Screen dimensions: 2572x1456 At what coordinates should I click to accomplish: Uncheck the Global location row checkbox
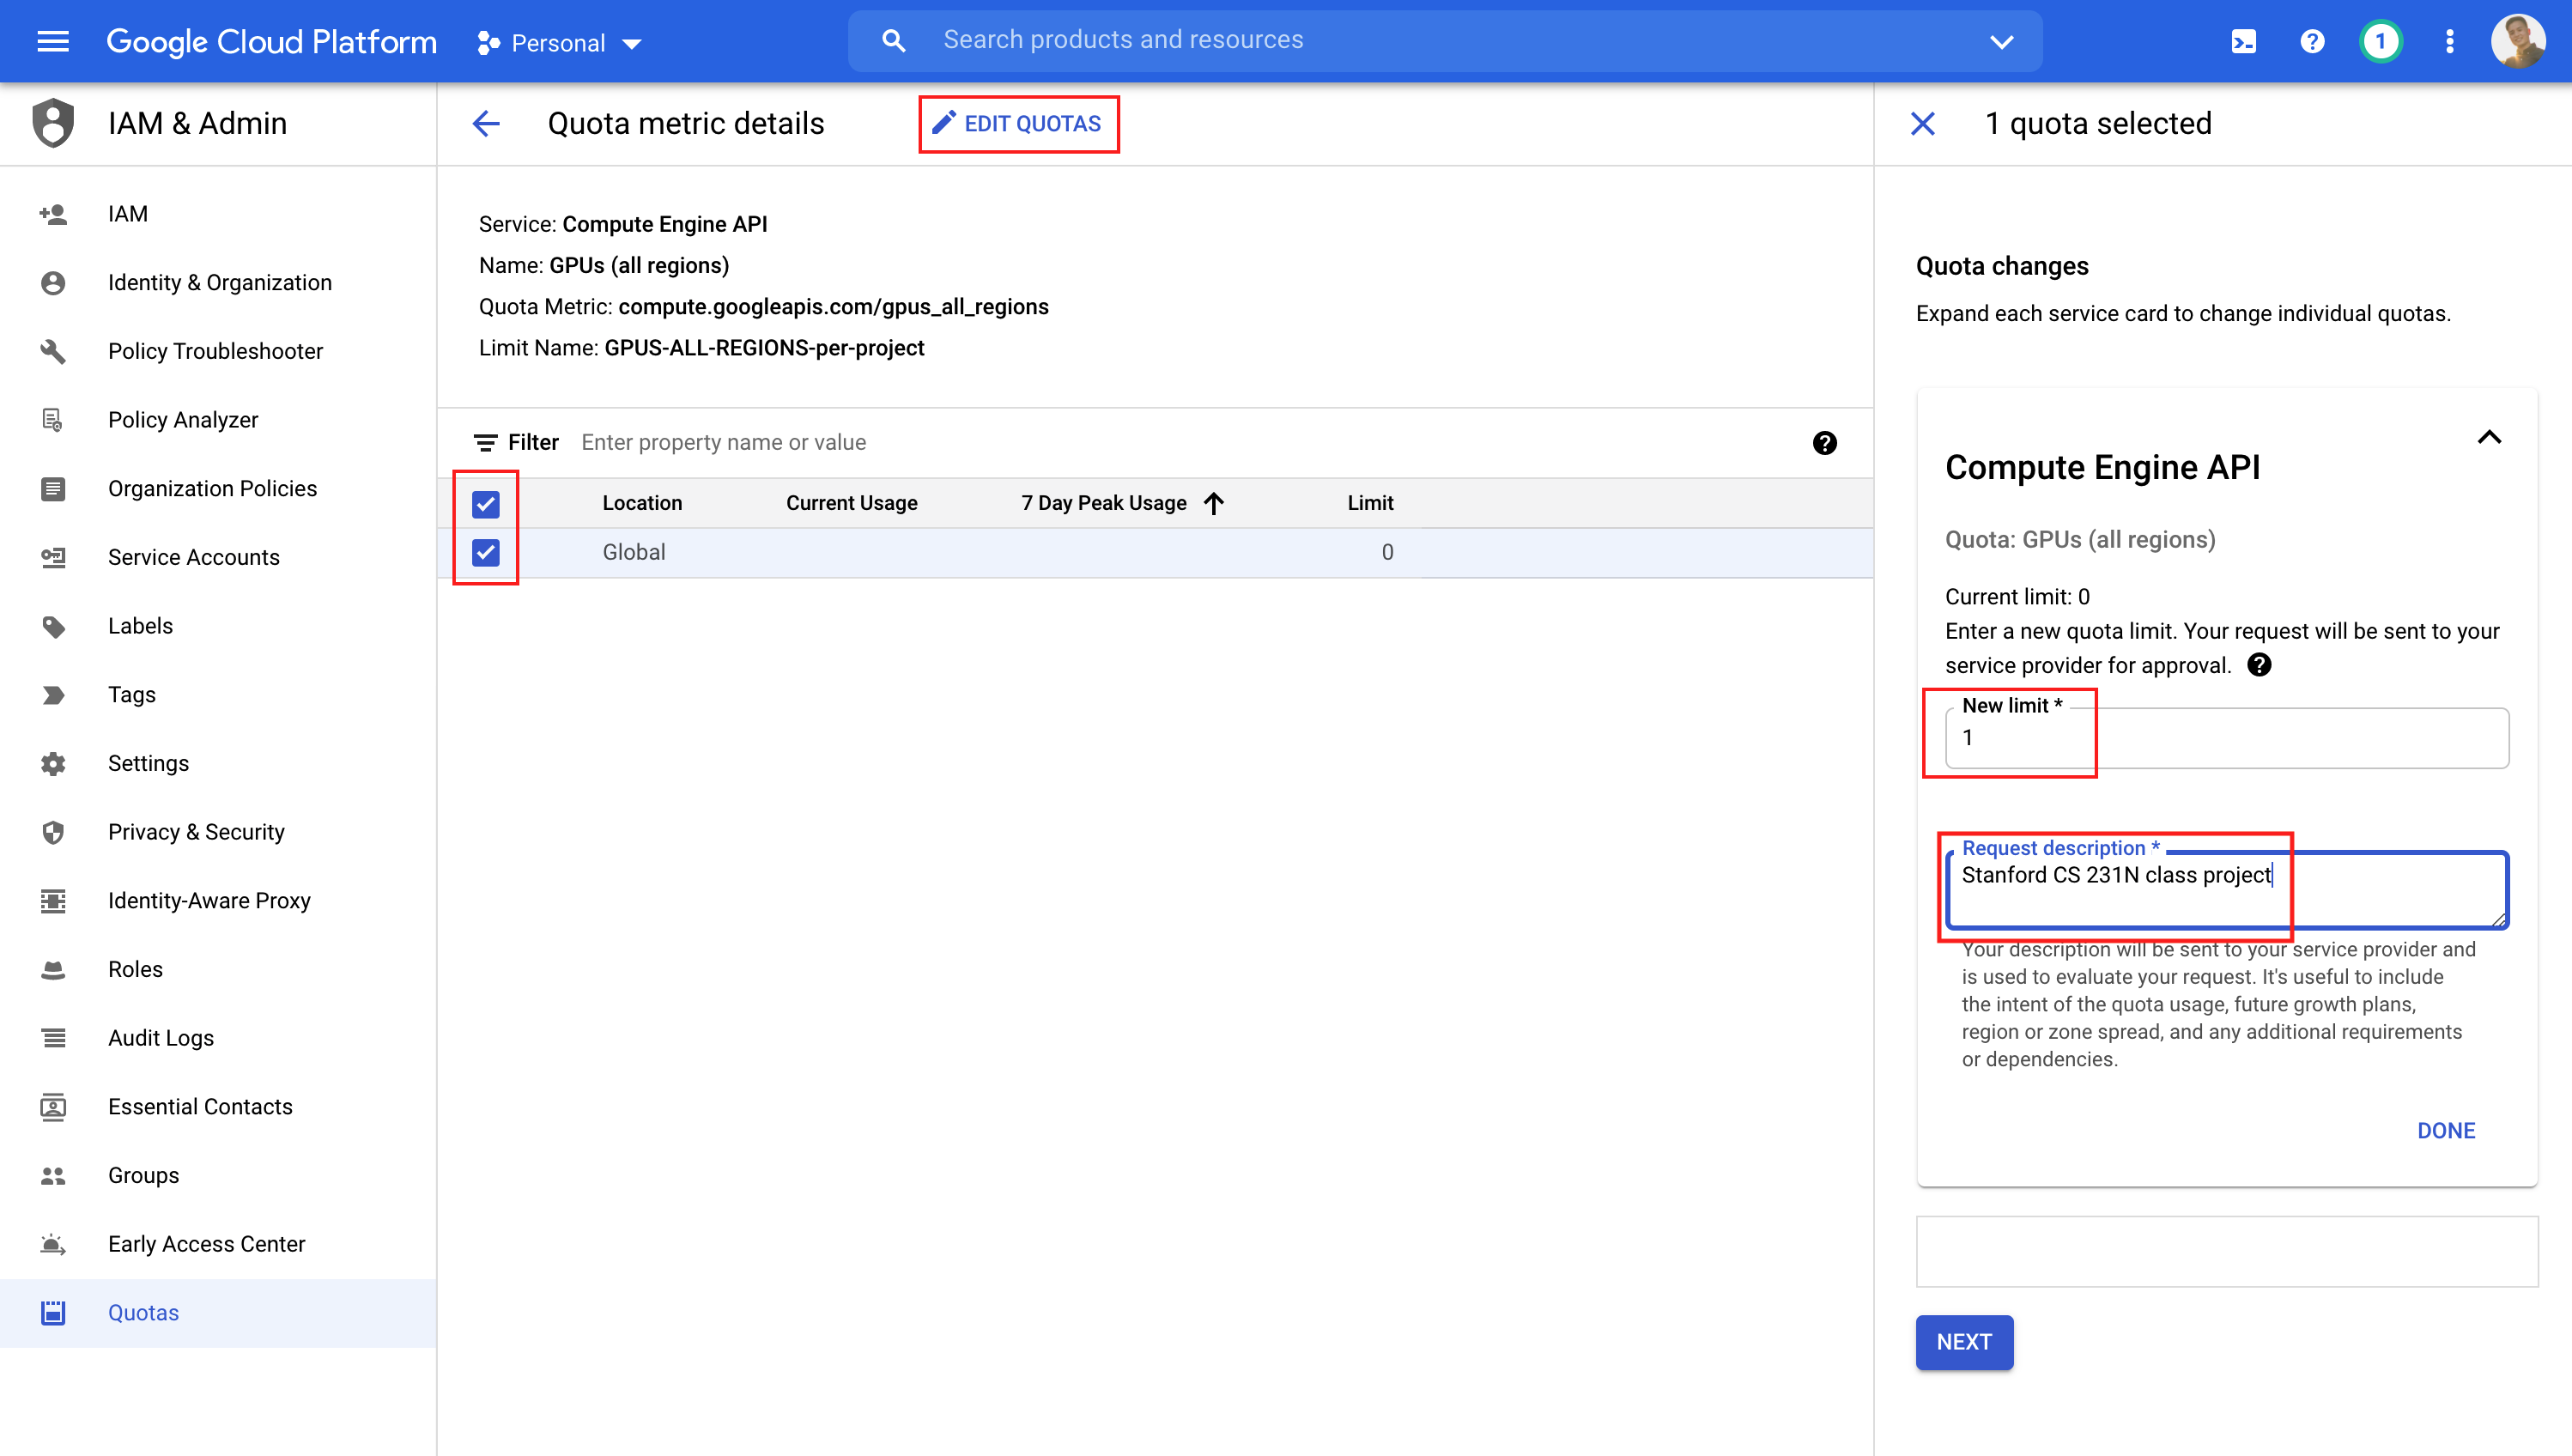click(x=486, y=552)
